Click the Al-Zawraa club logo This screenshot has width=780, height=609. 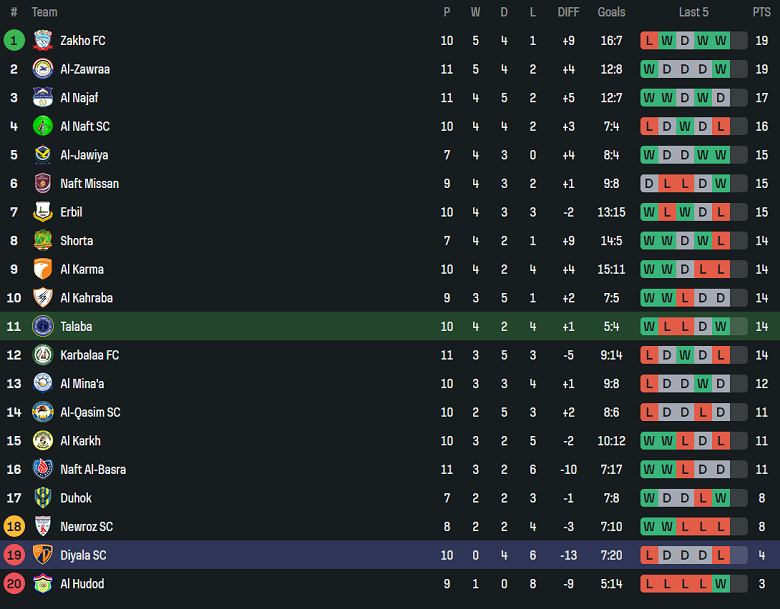click(42, 69)
